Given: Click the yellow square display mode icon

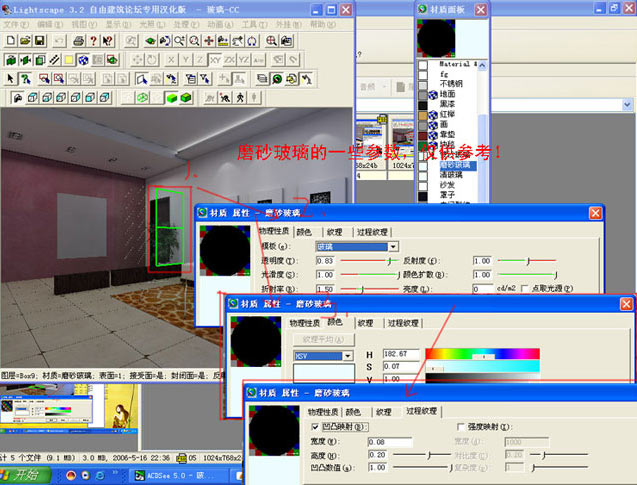Looking at the screenshot, I should pyautogui.click(x=69, y=60).
